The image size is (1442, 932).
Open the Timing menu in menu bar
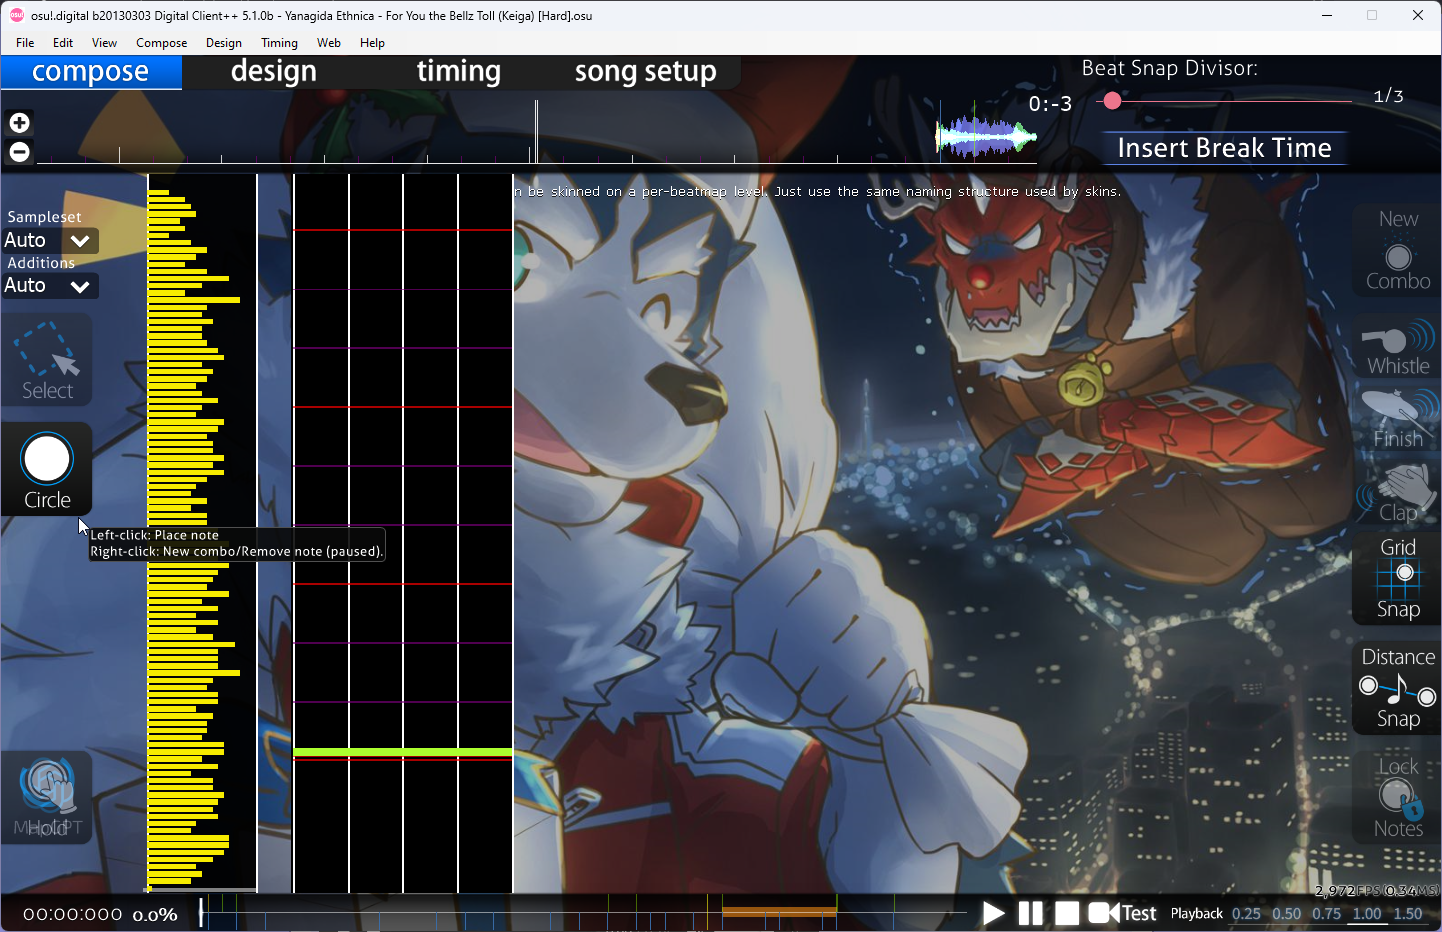click(279, 43)
